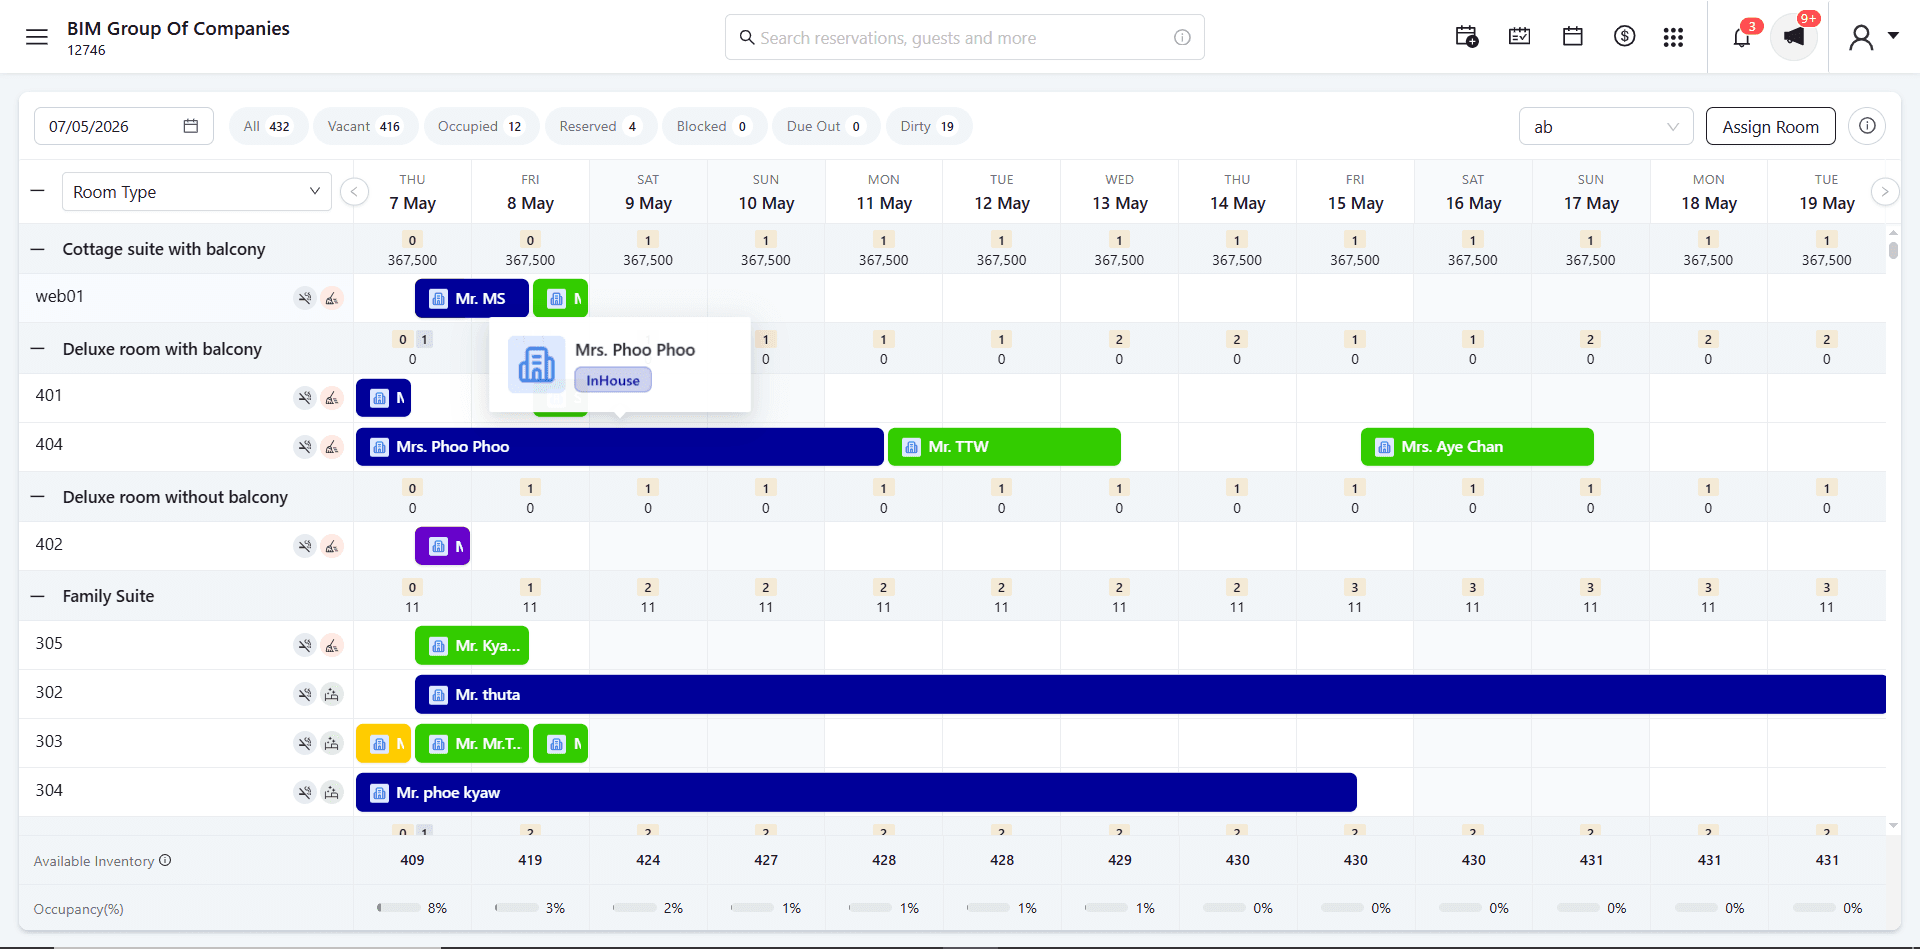Open Mr. MS reservation in web01

(472, 298)
